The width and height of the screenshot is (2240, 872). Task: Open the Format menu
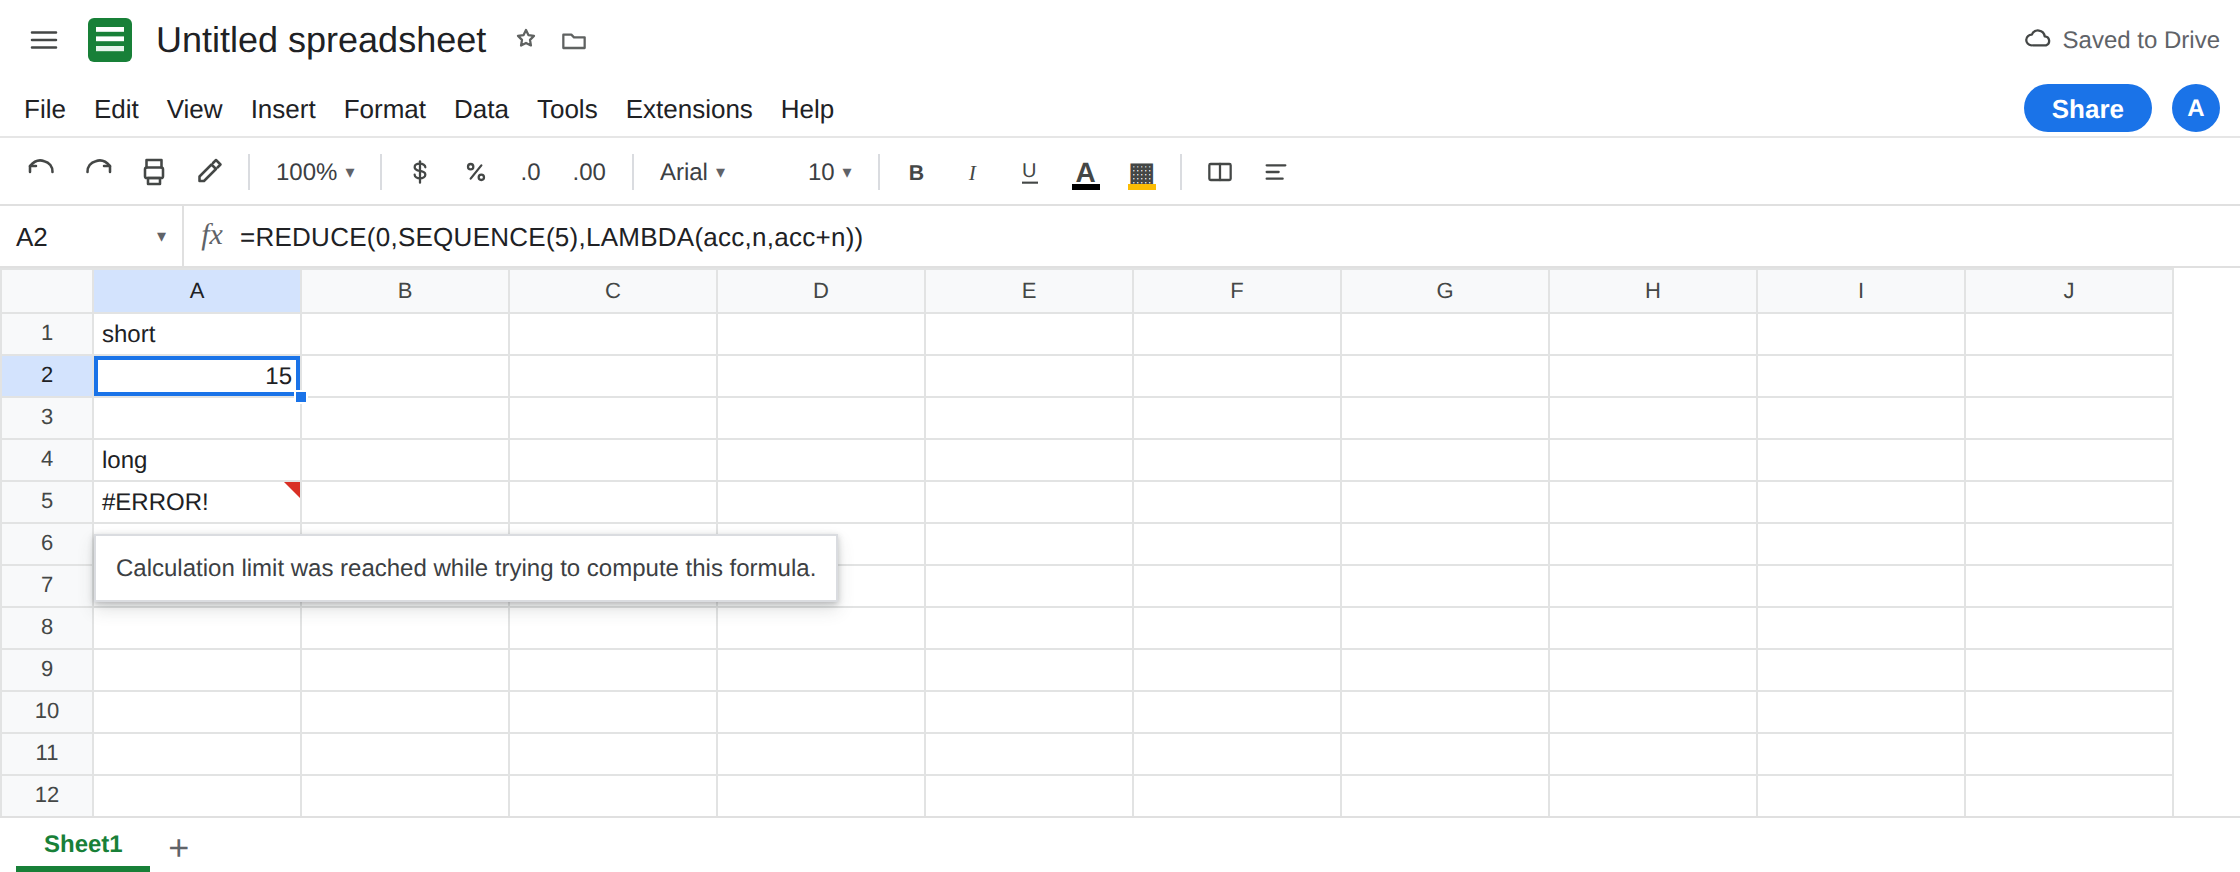[x=385, y=109]
